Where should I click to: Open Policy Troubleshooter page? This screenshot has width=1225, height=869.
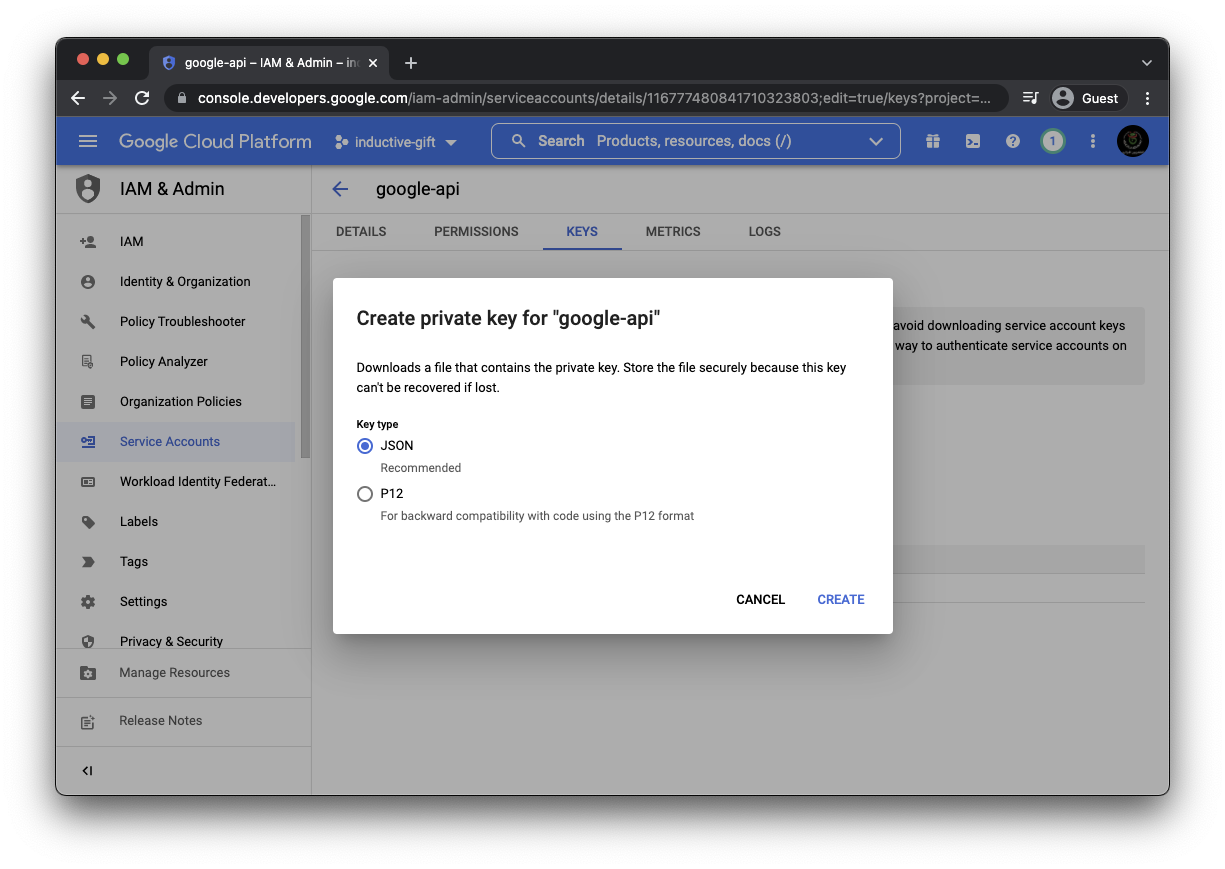[182, 322]
